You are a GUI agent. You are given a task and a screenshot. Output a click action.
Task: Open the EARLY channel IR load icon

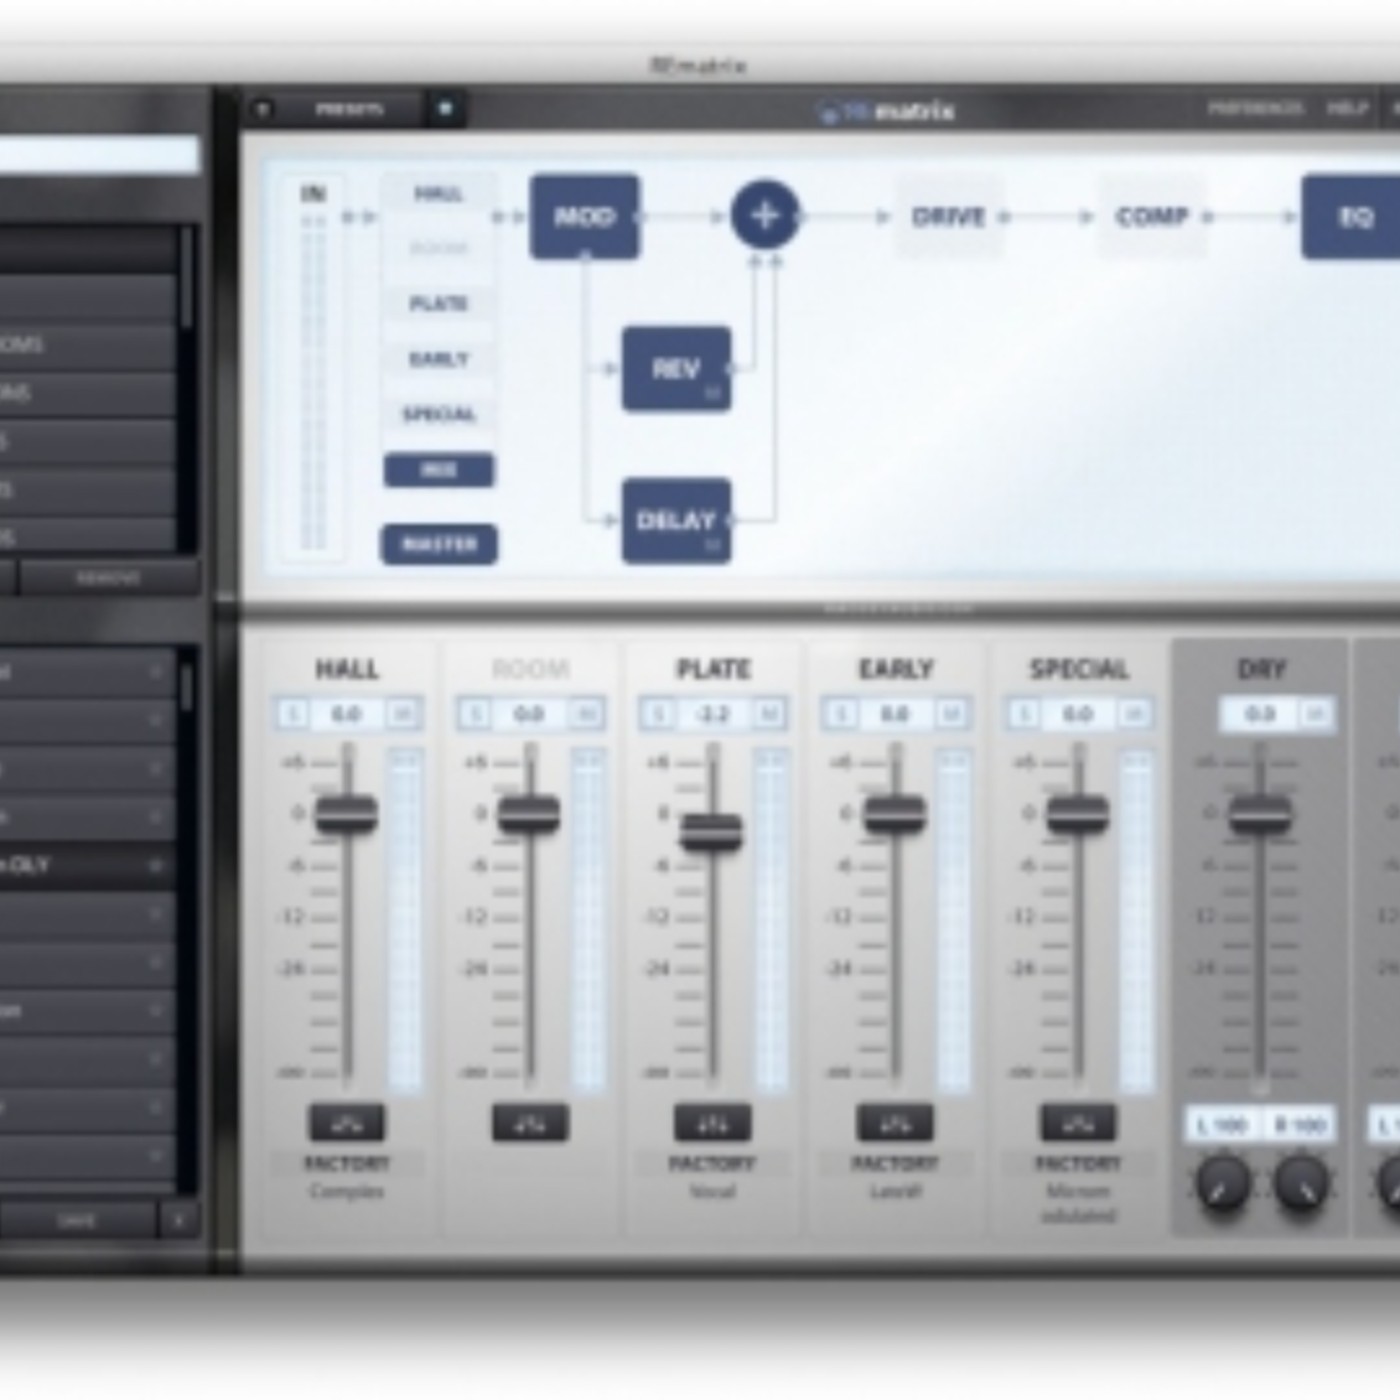click(x=894, y=1123)
